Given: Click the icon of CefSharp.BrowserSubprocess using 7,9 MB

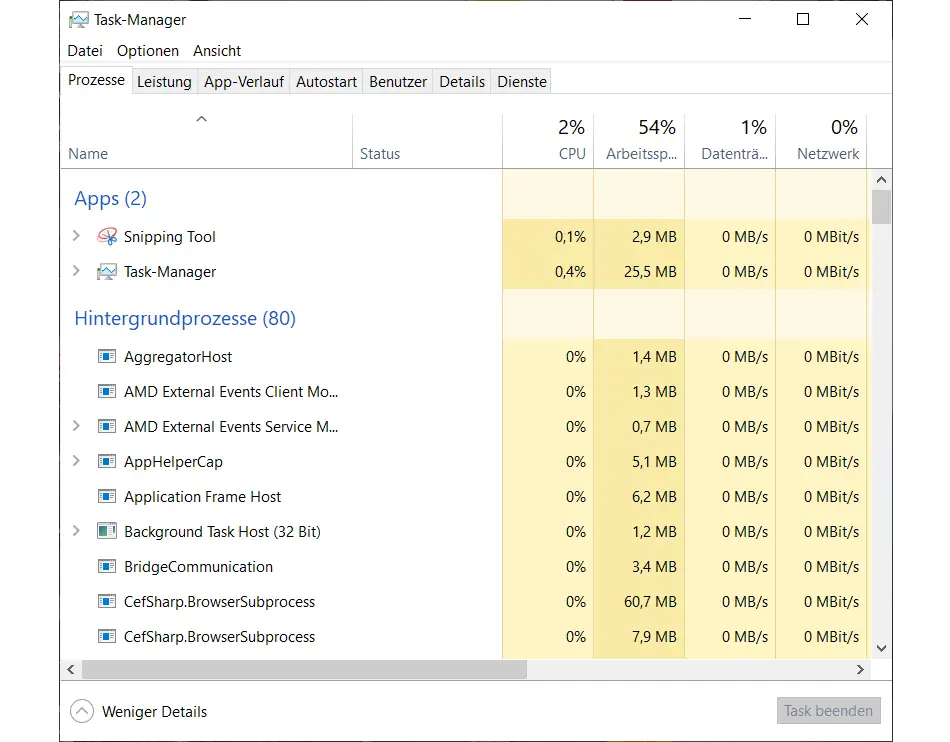Looking at the screenshot, I should tap(107, 637).
